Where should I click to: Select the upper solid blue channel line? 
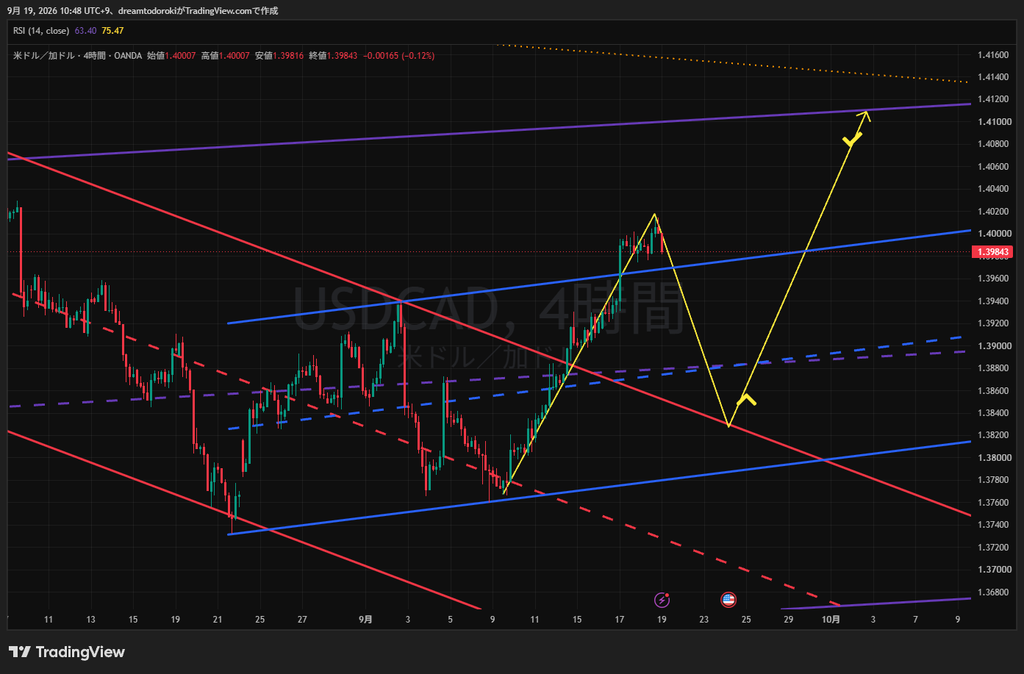pos(599,277)
